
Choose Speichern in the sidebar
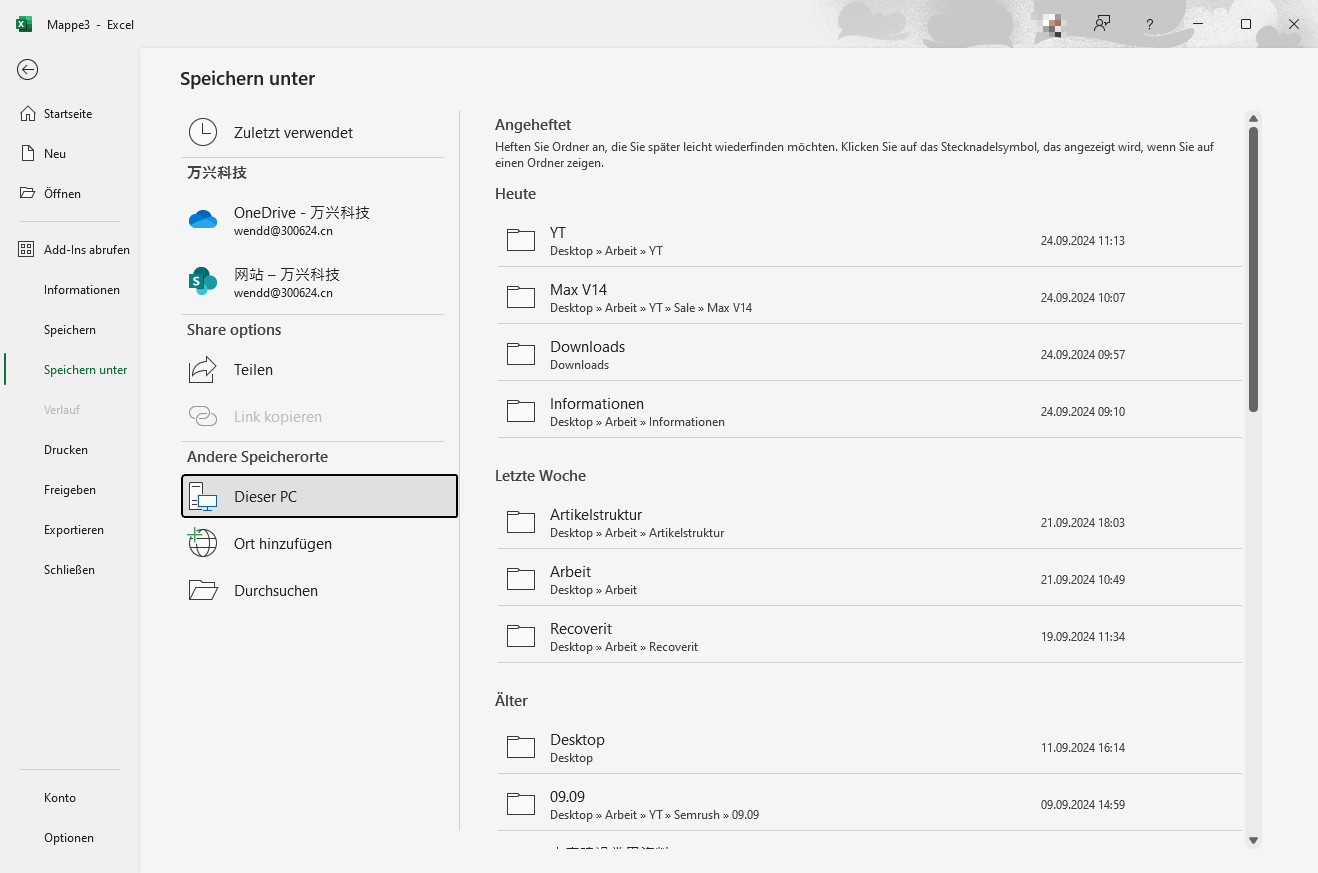[x=70, y=330]
